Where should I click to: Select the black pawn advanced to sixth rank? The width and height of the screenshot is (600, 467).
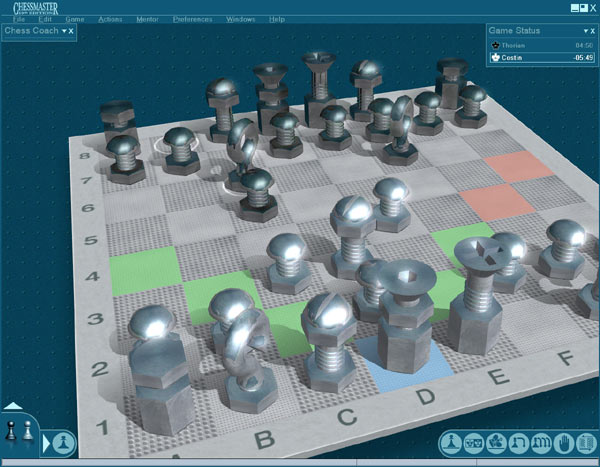pyautogui.click(x=257, y=195)
